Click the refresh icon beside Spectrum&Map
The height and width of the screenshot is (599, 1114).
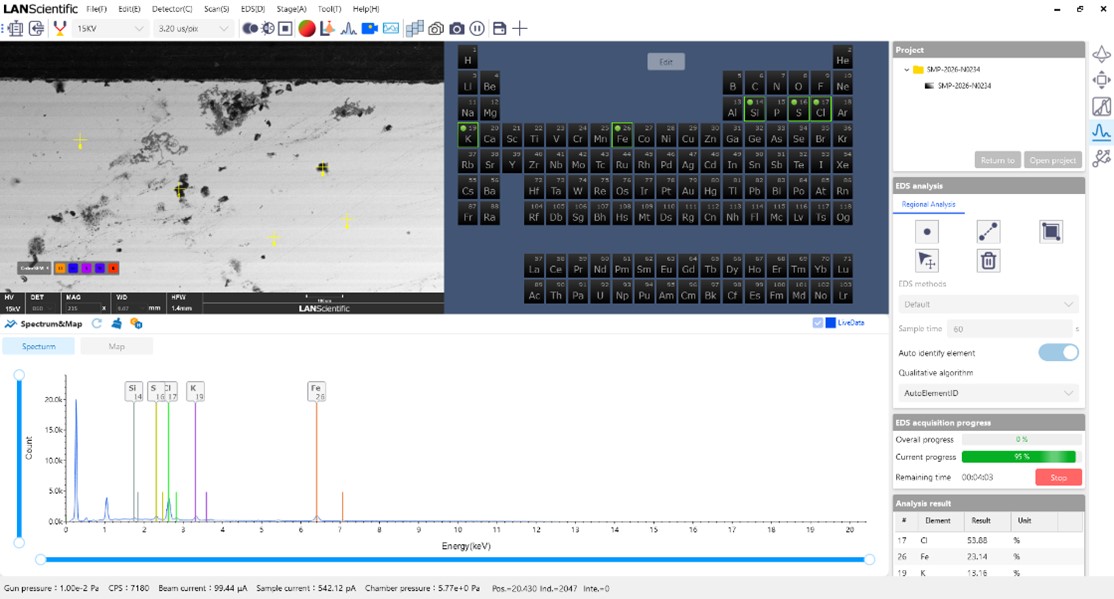[97, 324]
